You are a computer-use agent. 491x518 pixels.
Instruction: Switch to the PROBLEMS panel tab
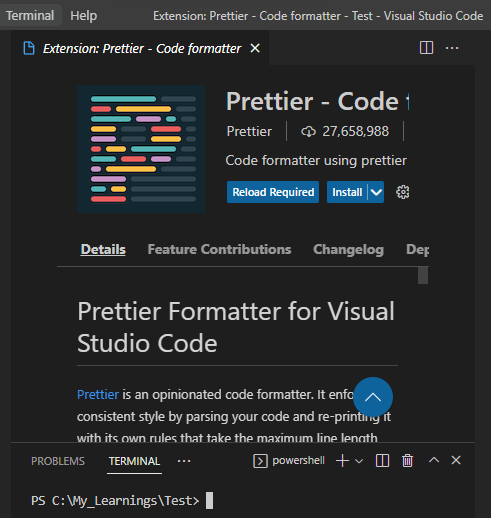58,461
